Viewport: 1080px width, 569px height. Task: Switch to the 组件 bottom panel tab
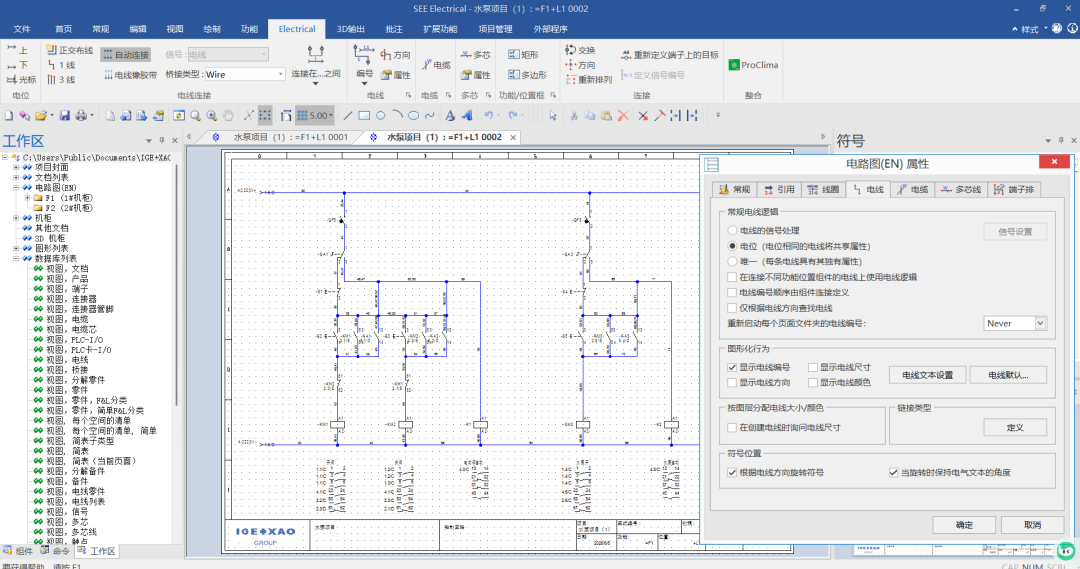18,551
